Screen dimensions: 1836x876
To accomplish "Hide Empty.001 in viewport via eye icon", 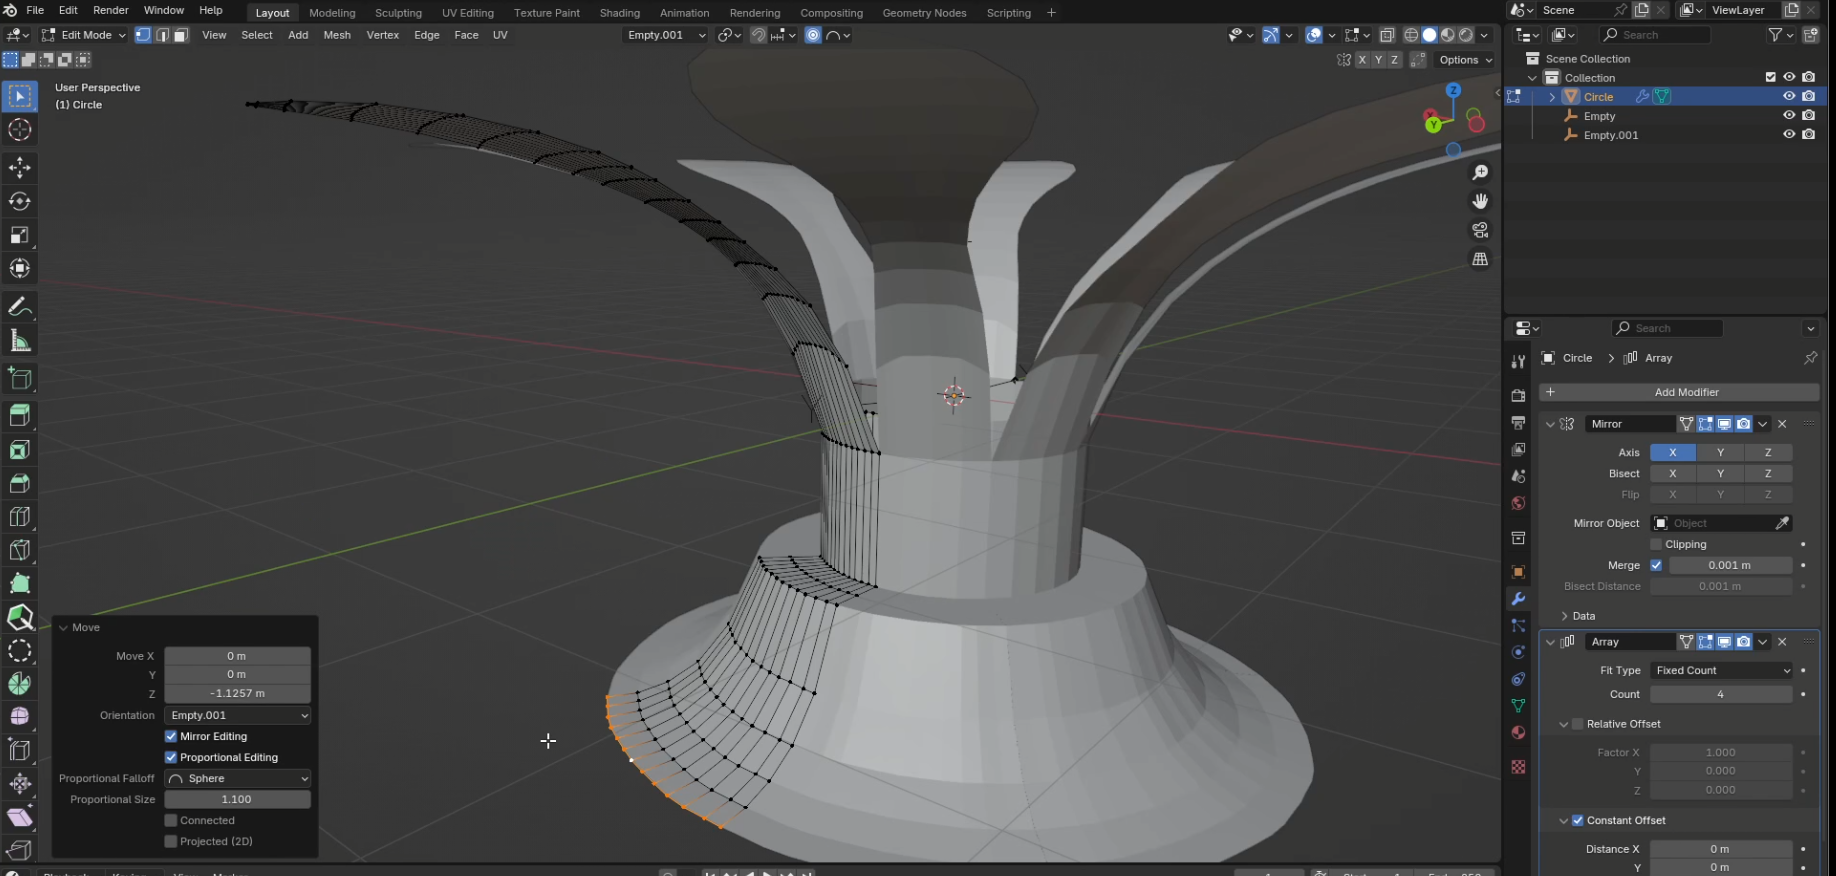I will click(x=1789, y=135).
